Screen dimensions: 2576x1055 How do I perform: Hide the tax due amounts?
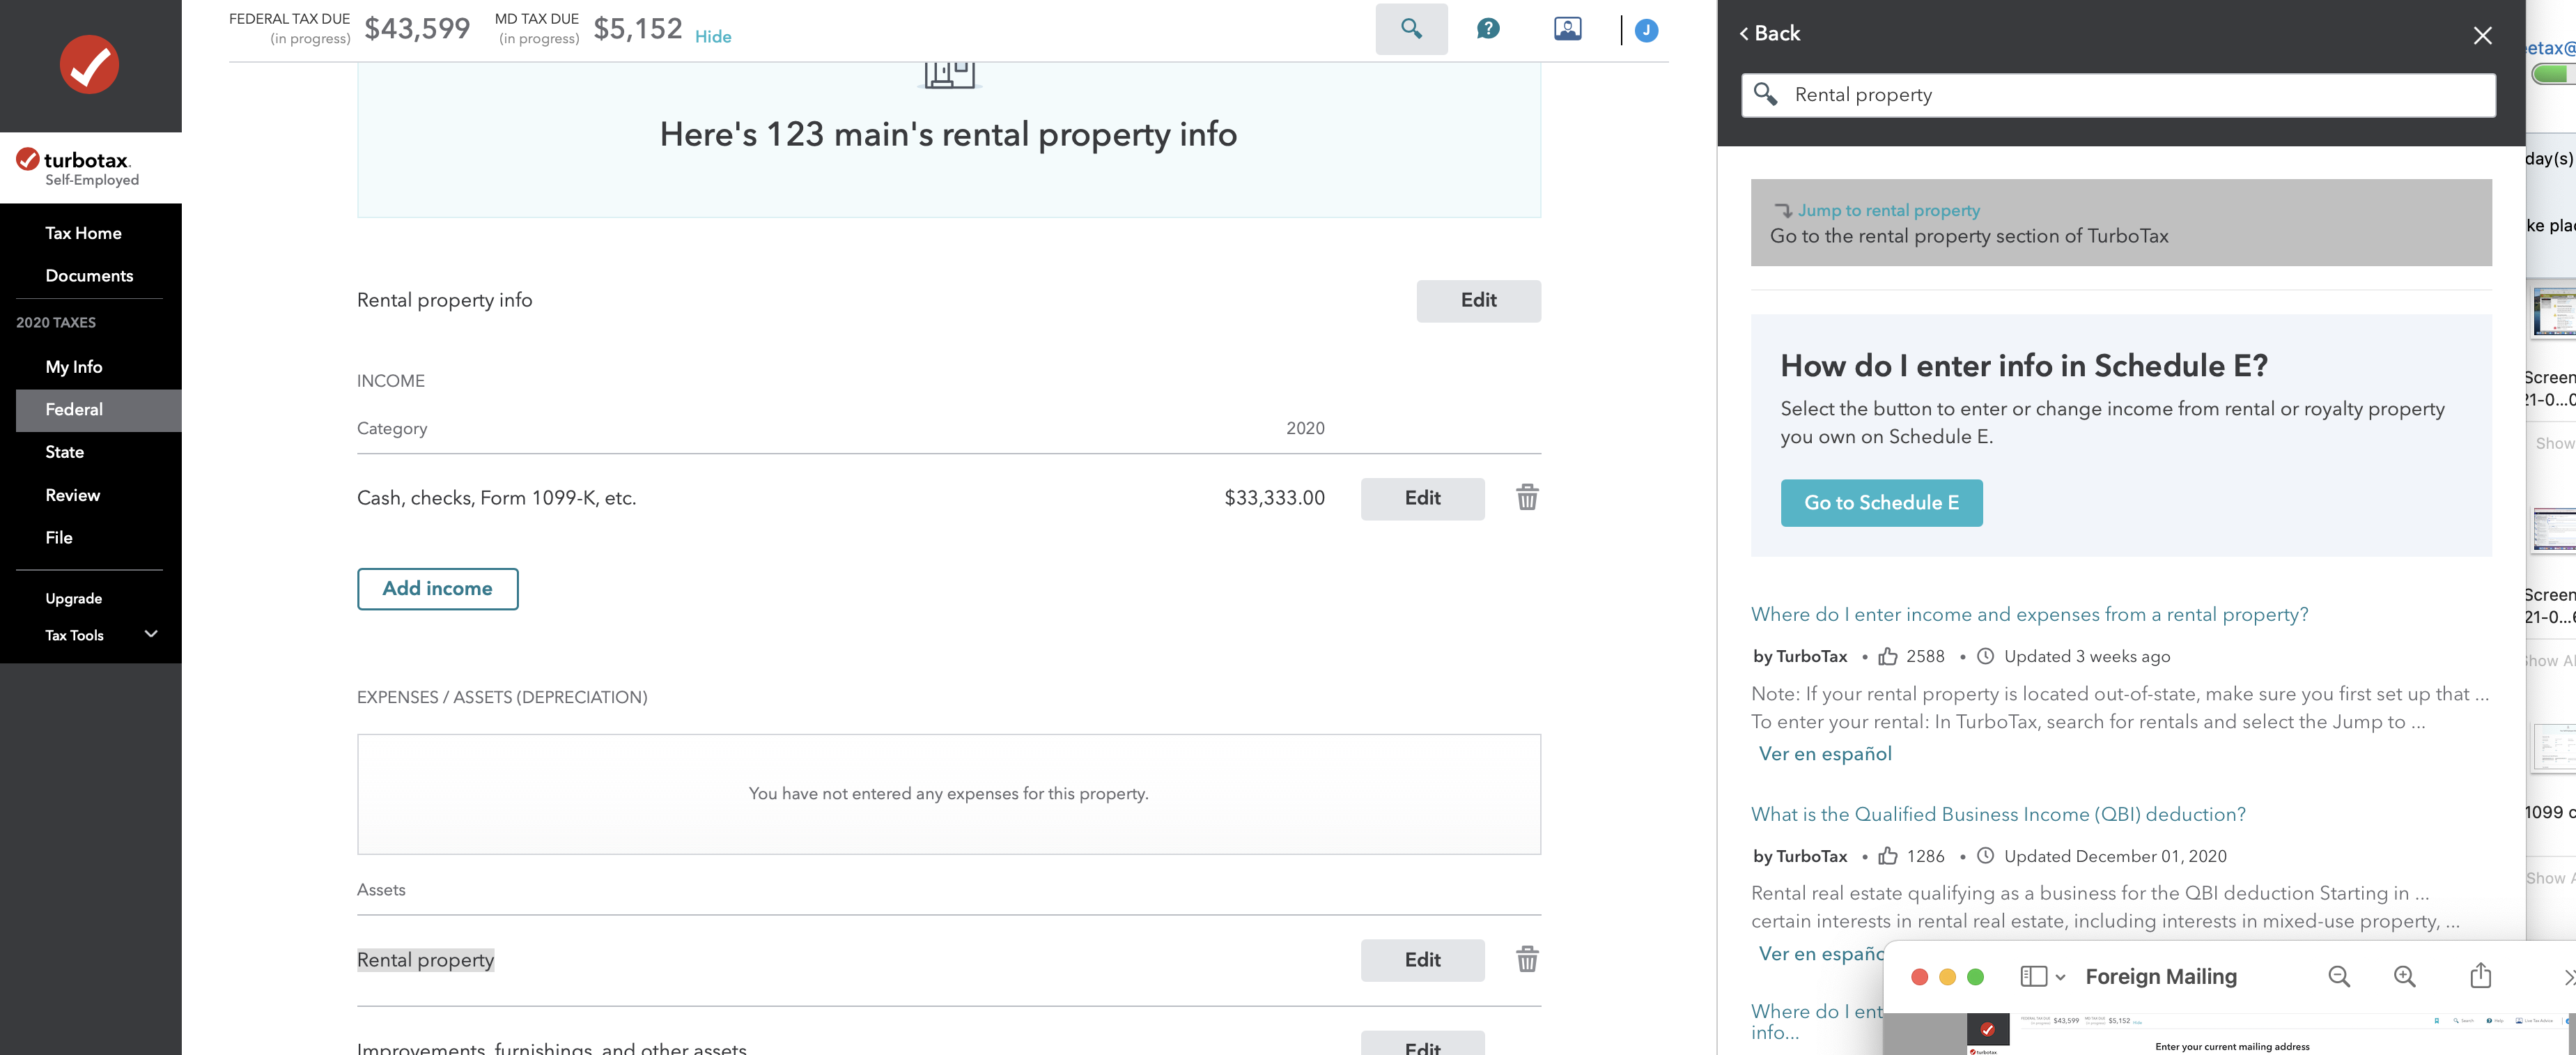[713, 37]
